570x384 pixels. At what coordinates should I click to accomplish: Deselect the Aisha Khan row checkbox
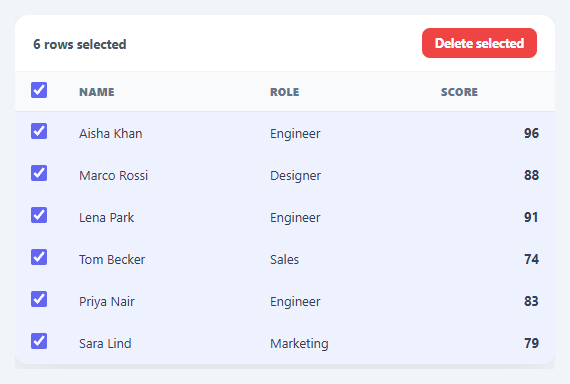click(39, 131)
